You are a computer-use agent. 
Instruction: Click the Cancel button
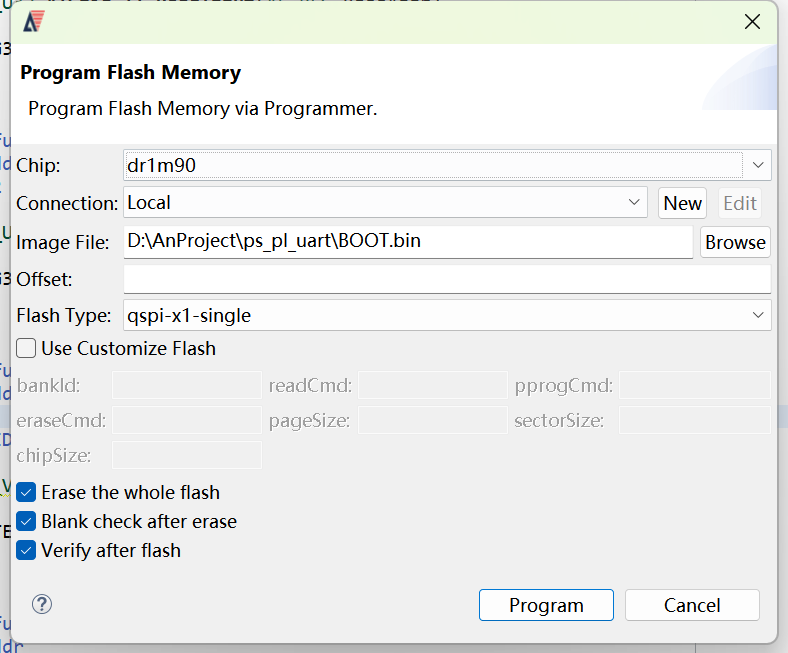(x=692, y=605)
